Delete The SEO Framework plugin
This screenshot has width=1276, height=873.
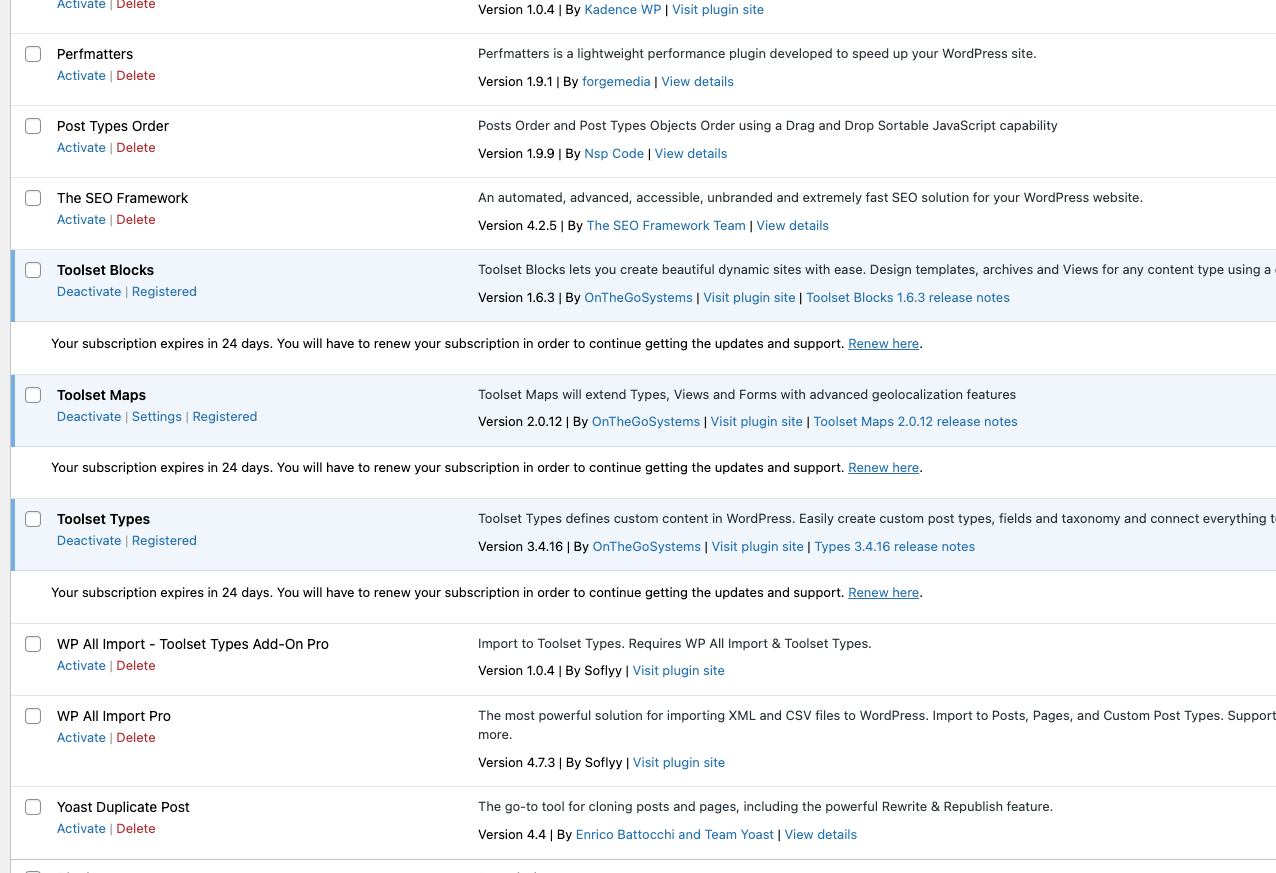point(136,220)
